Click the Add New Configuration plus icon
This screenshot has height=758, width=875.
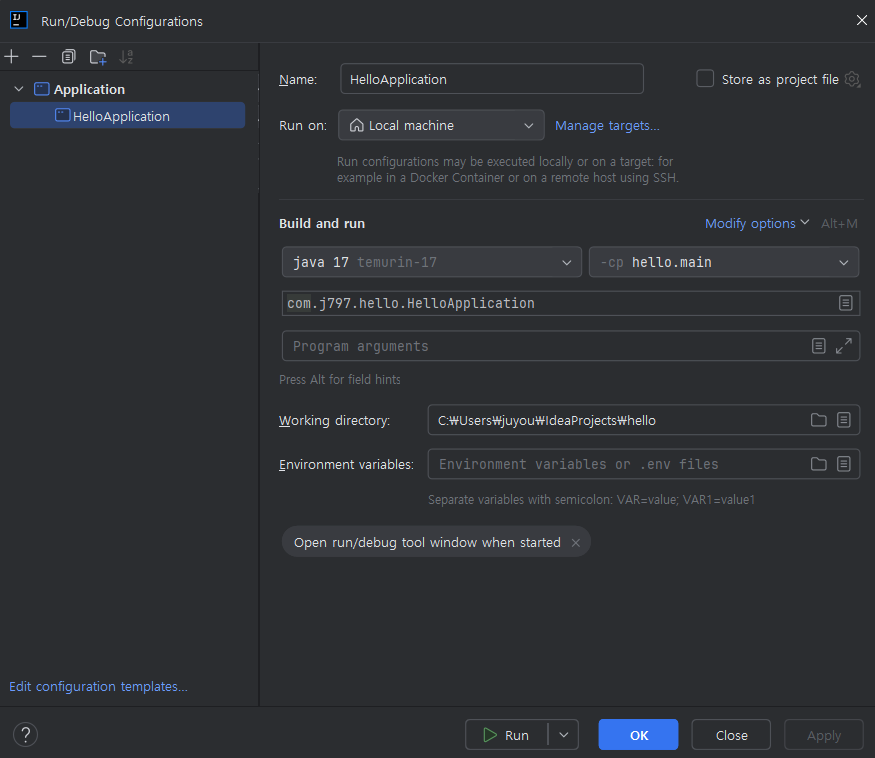[12, 57]
